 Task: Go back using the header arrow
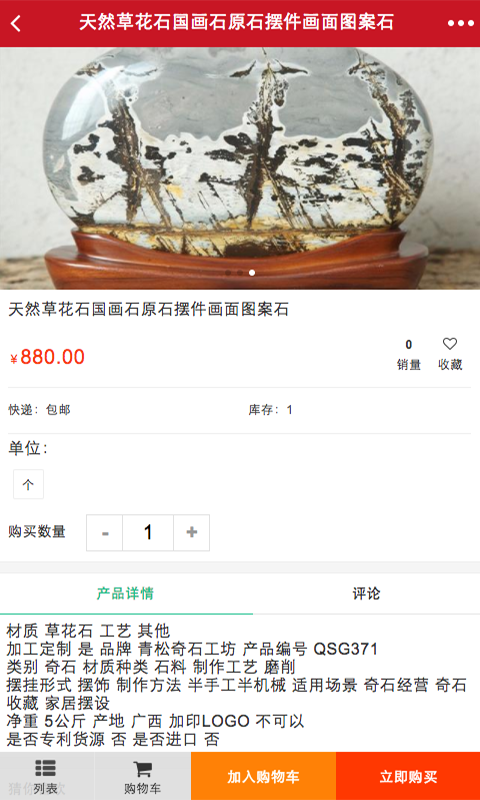16,23
